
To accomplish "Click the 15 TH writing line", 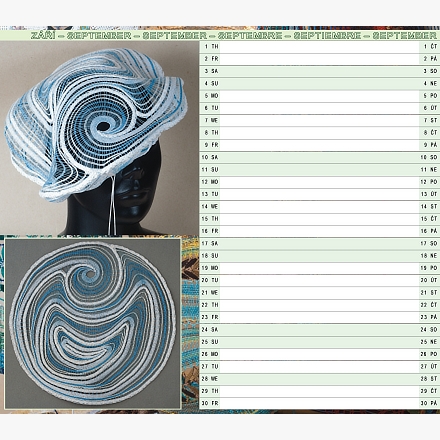I will [319, 219].
